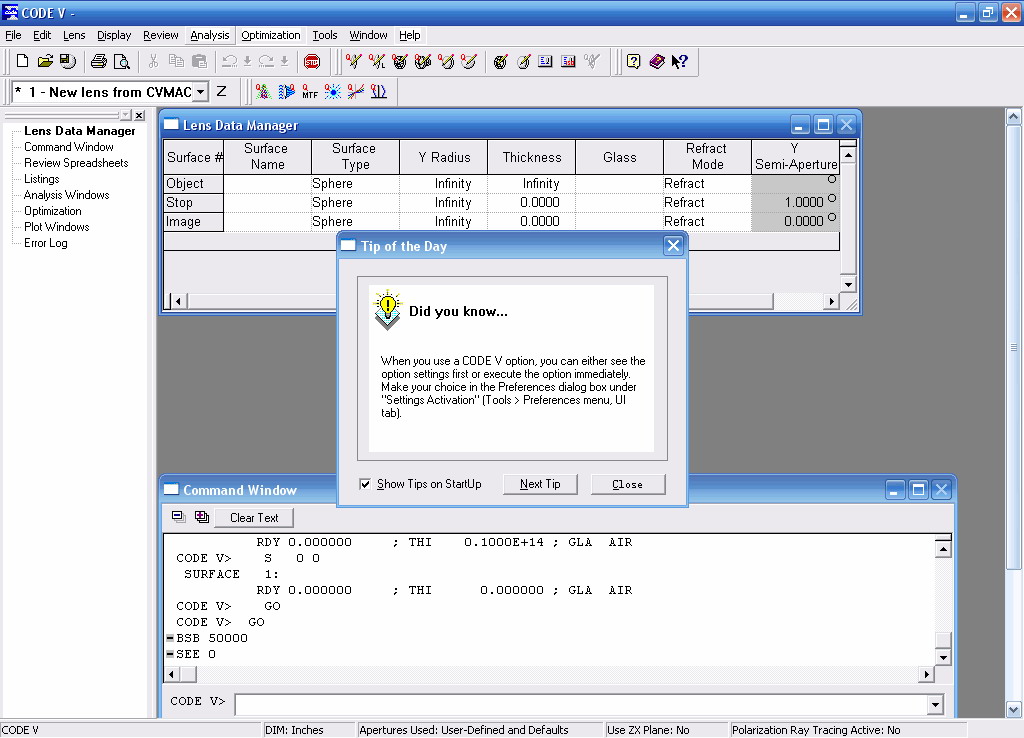The image size is (1024, 738).
Task: Open Print Preview from the toolbar
Action: [x=121, y=61]
